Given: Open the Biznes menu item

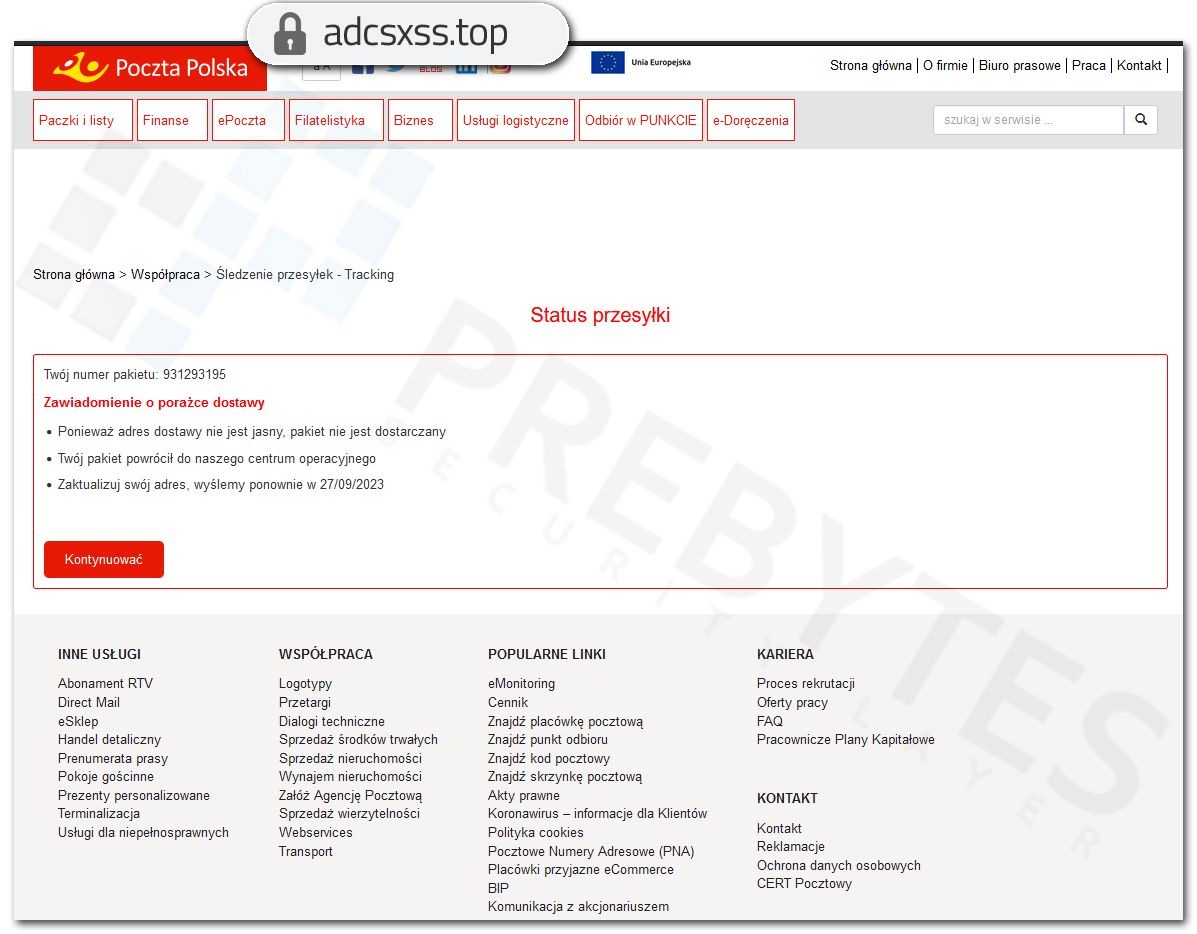Looking at the screenshot, I should click(420, 120).
